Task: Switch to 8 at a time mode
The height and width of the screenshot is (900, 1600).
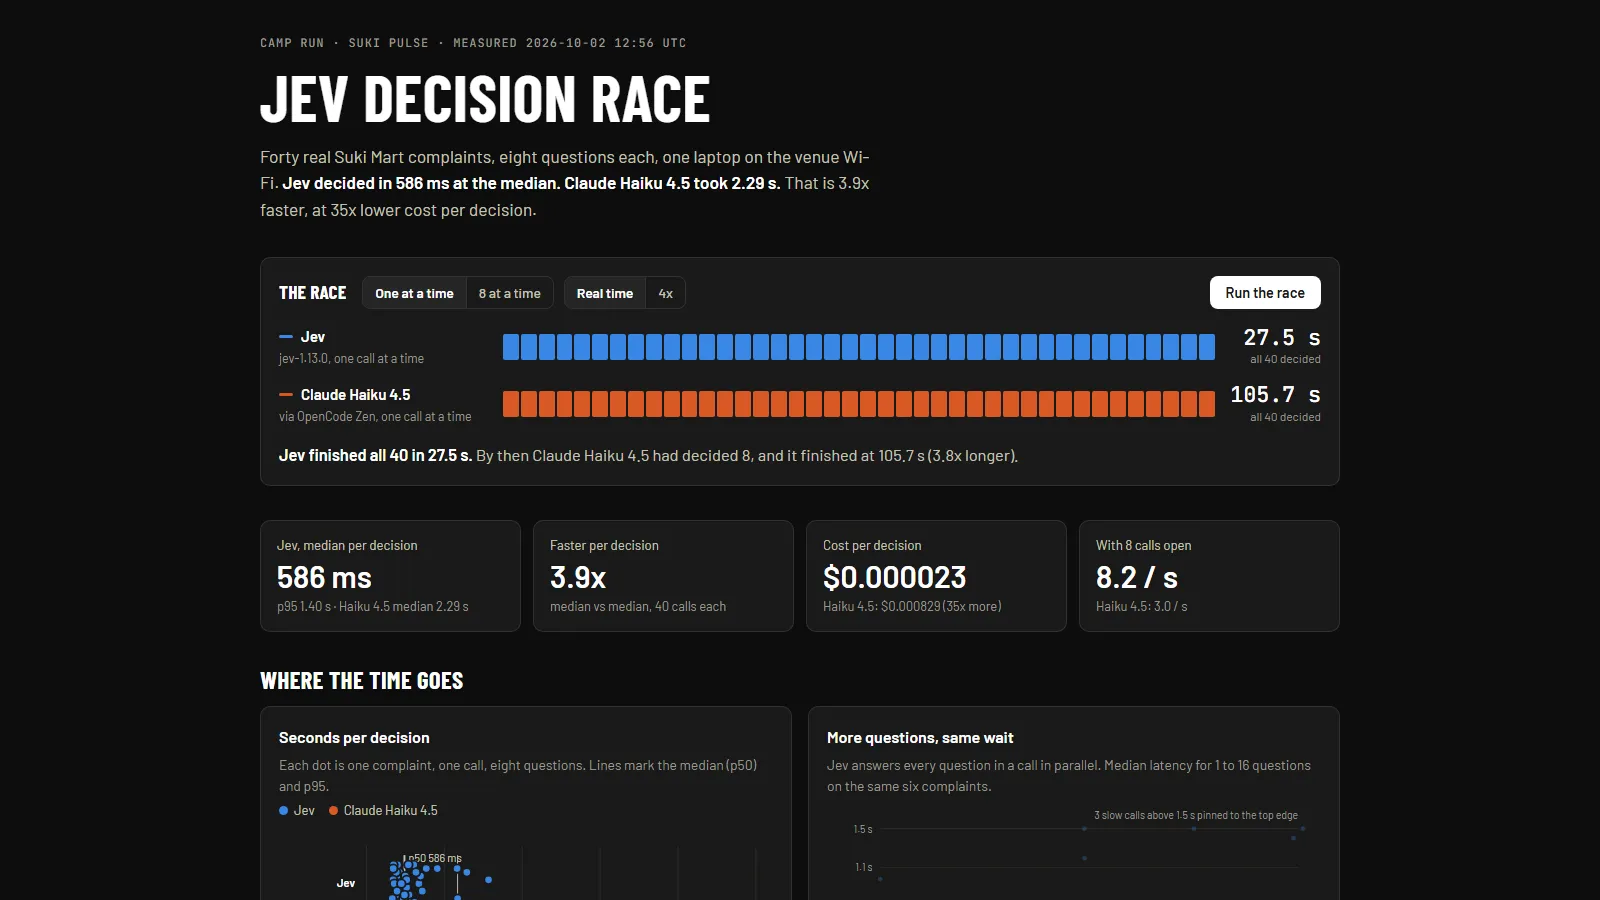Action: pos(509,293)
